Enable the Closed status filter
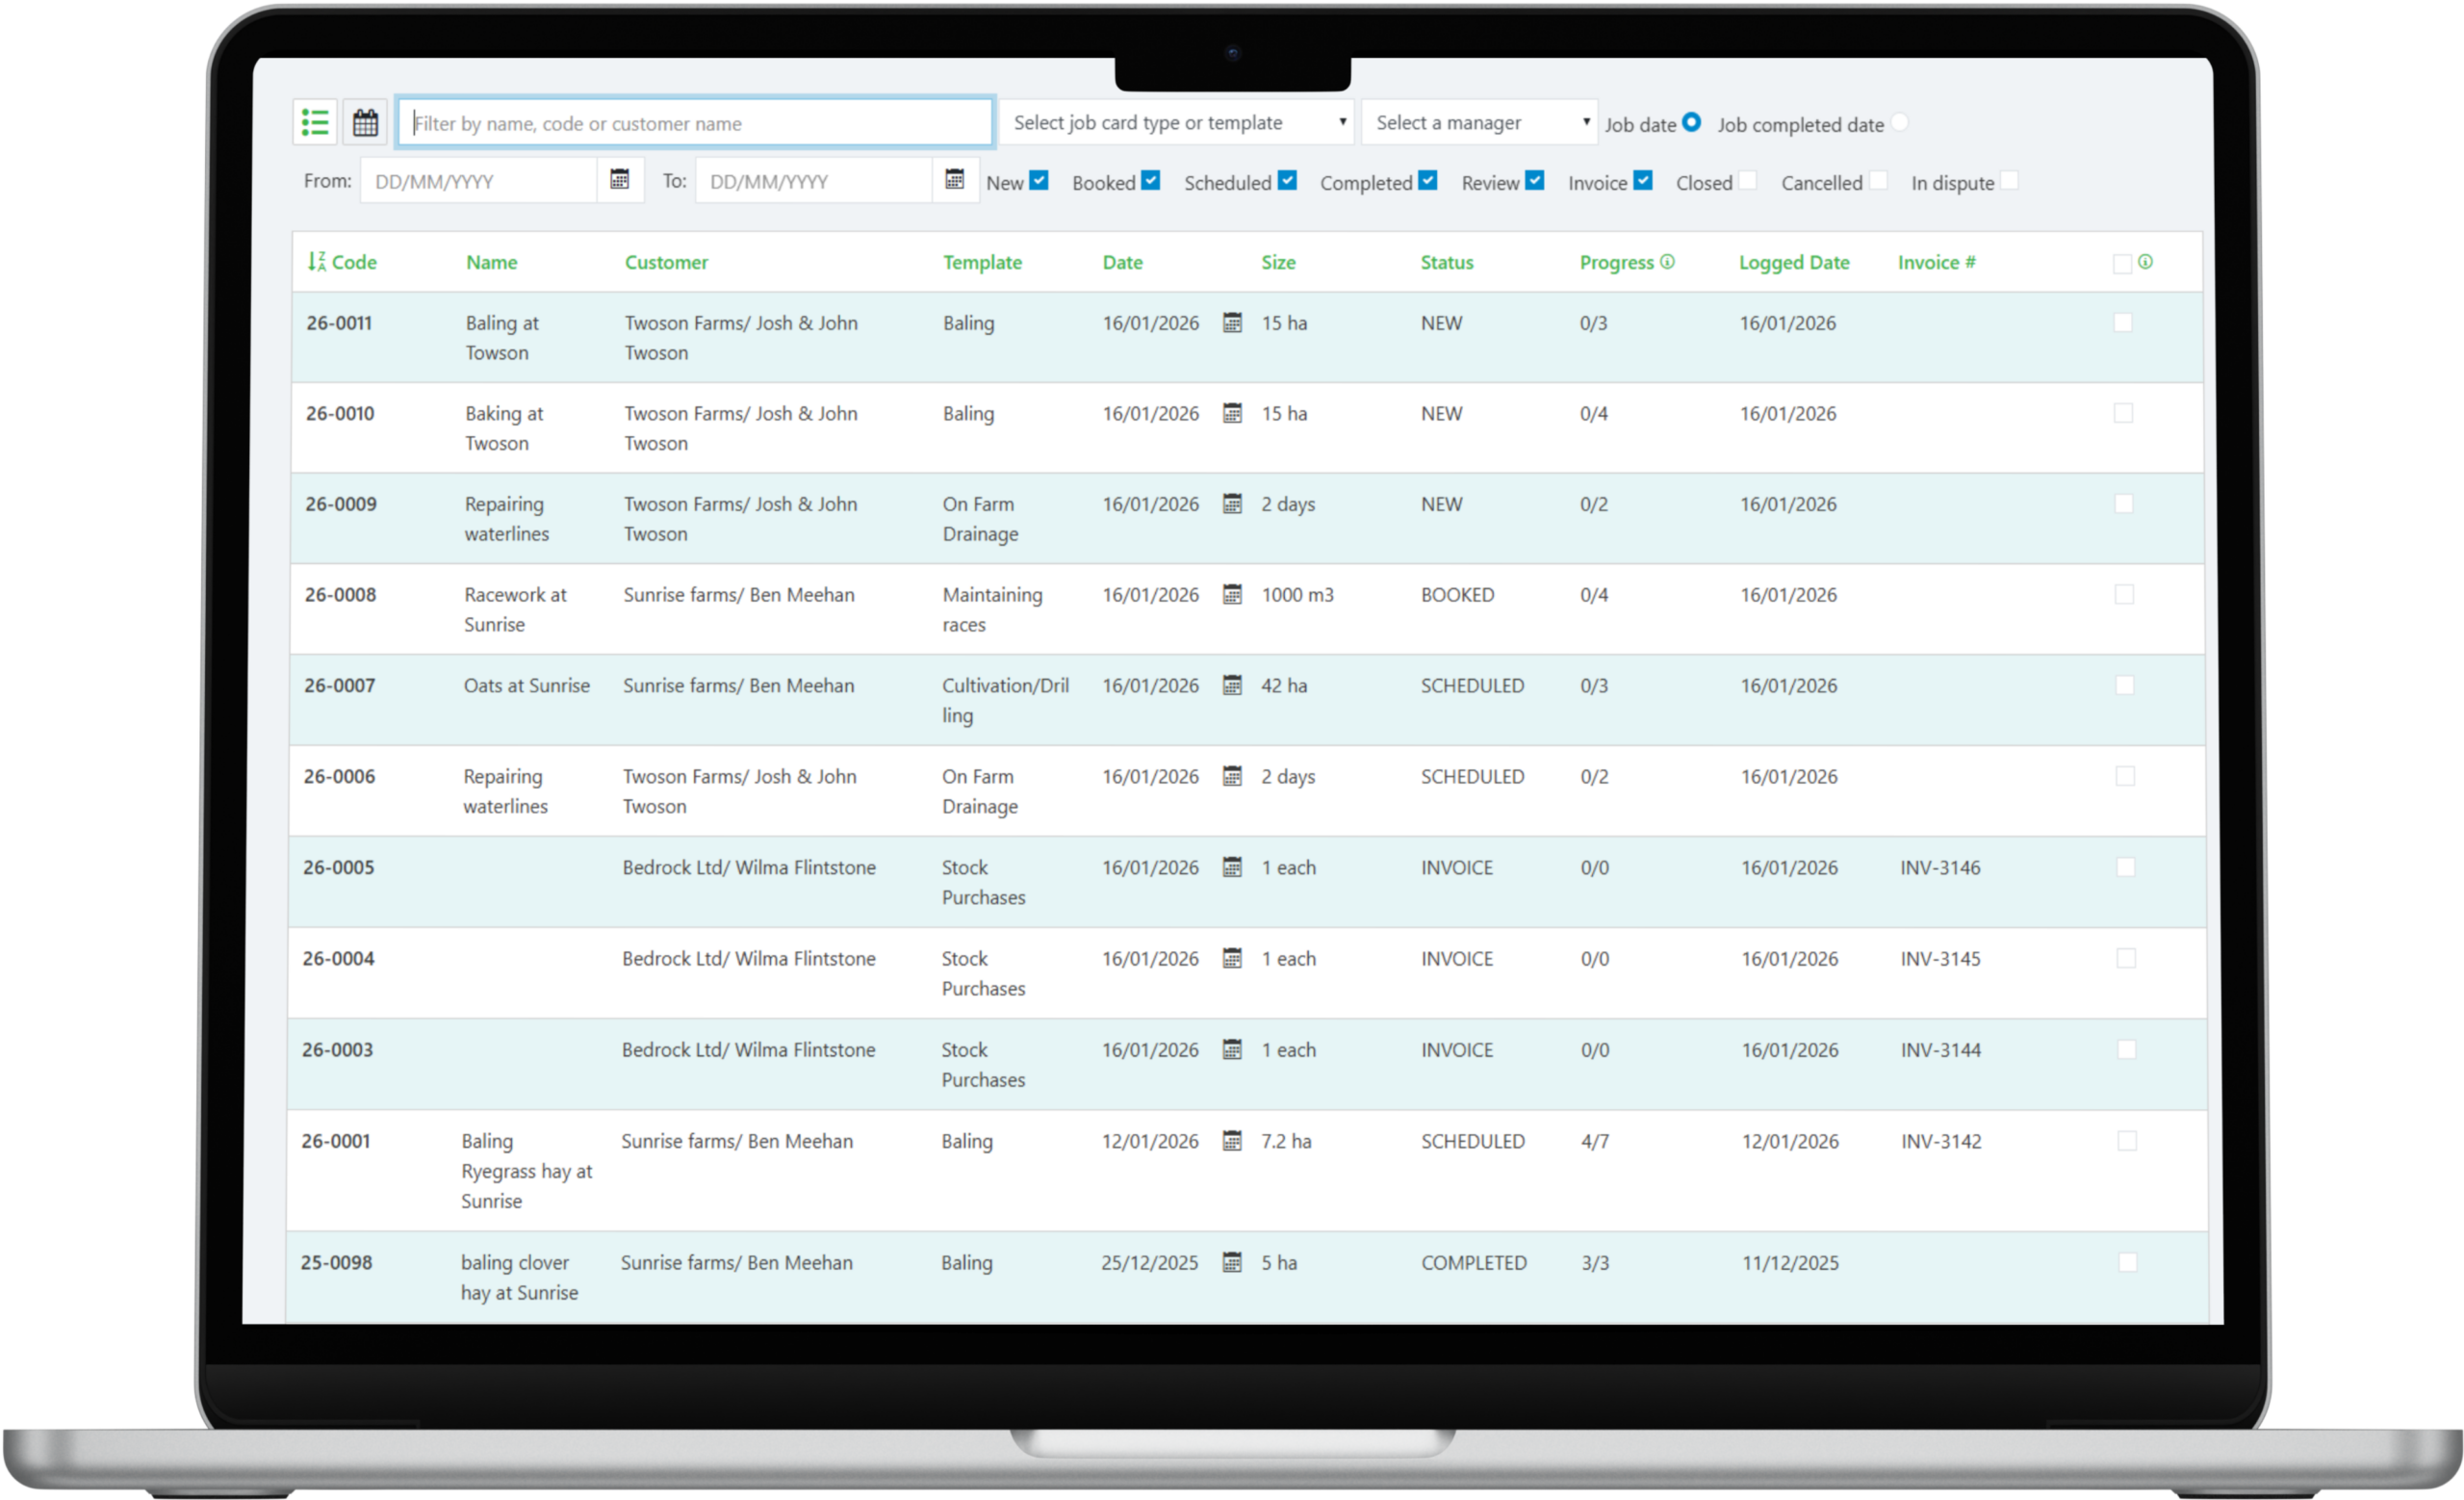 1747,181
